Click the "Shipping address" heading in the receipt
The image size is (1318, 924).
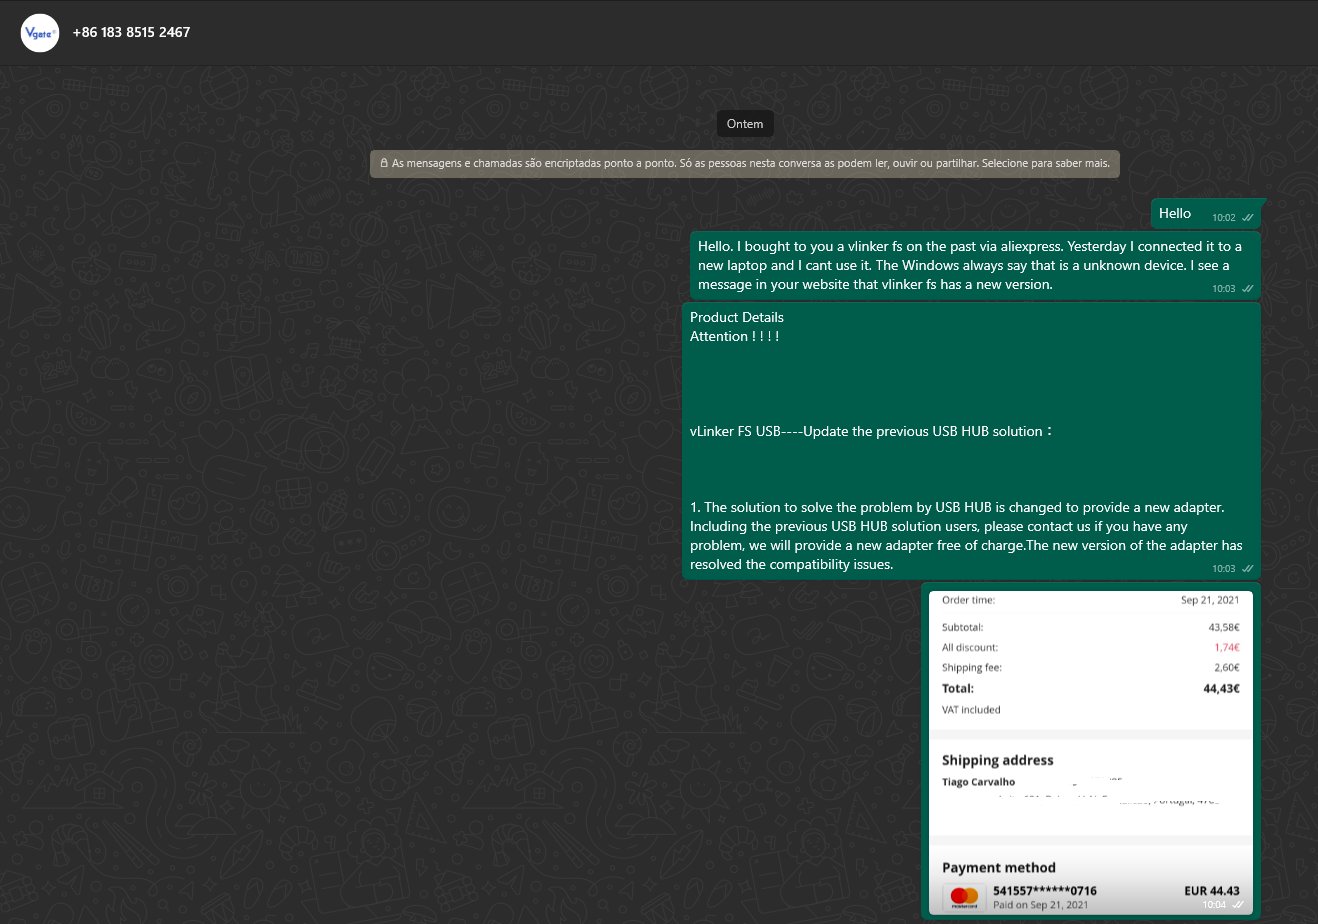(998, 760)
